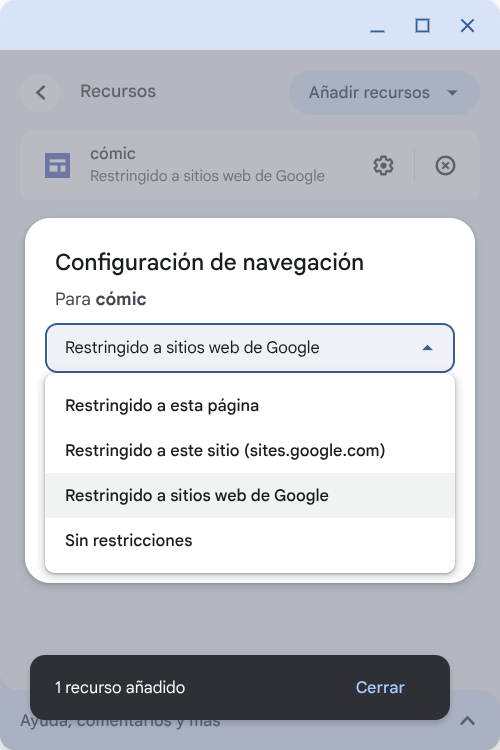Click the 1 recurso añadido notification text
500x750 pixels.
(x=120, y=687)
